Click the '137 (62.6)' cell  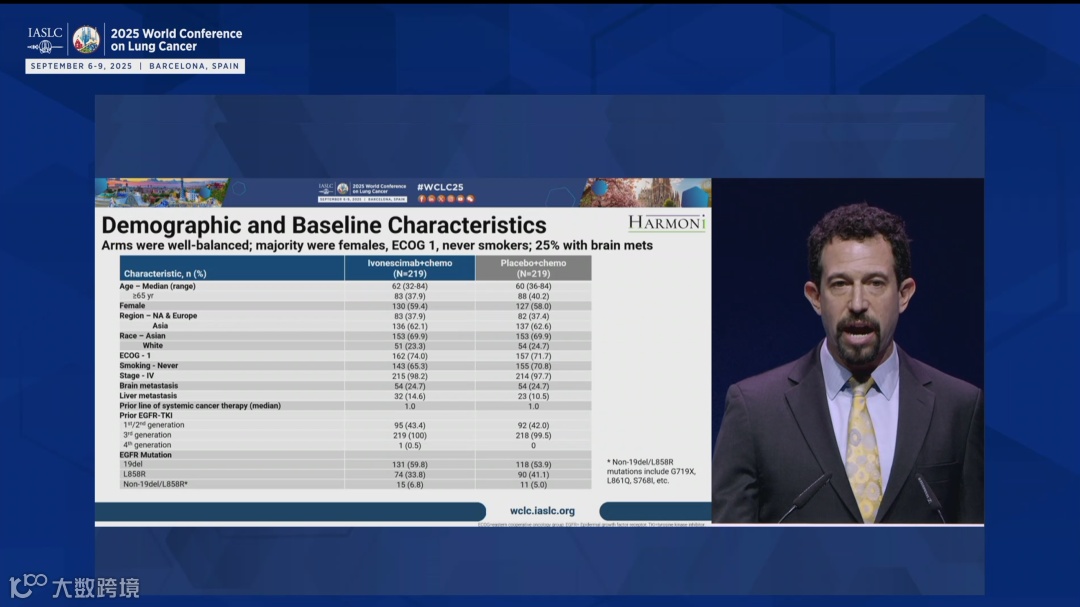[x=533, y=326]
